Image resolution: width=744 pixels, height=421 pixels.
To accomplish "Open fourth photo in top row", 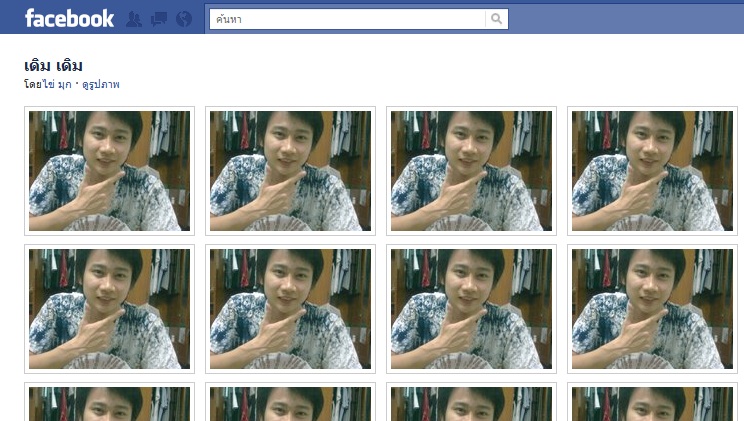I will 652,171.
